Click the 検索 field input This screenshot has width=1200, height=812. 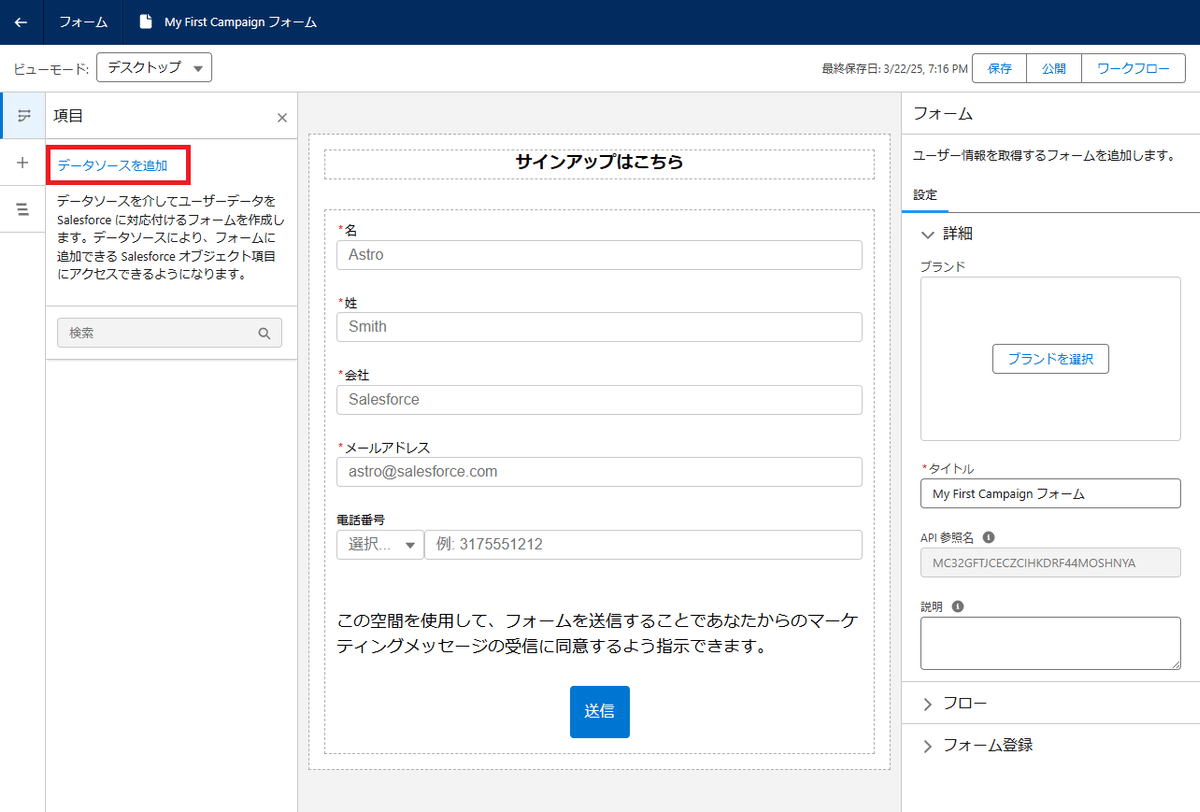click(x=169, y=333)
